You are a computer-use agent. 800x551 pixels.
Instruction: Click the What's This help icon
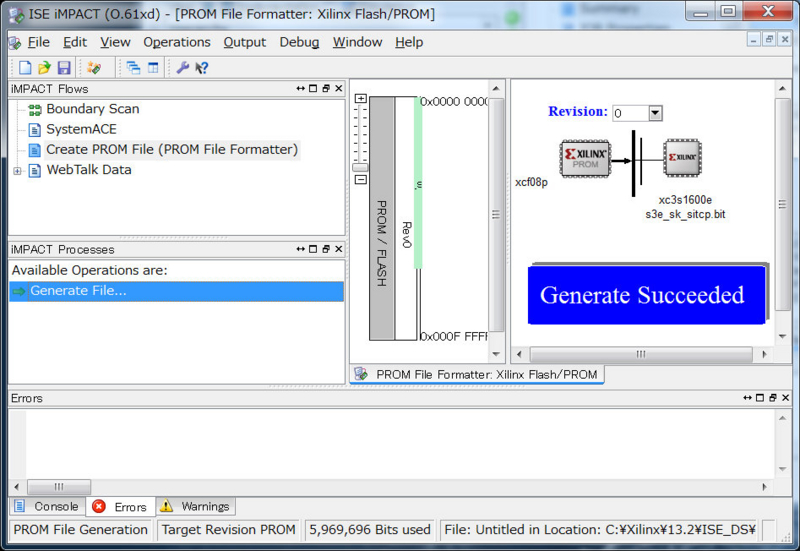click(x=202, y=67)
